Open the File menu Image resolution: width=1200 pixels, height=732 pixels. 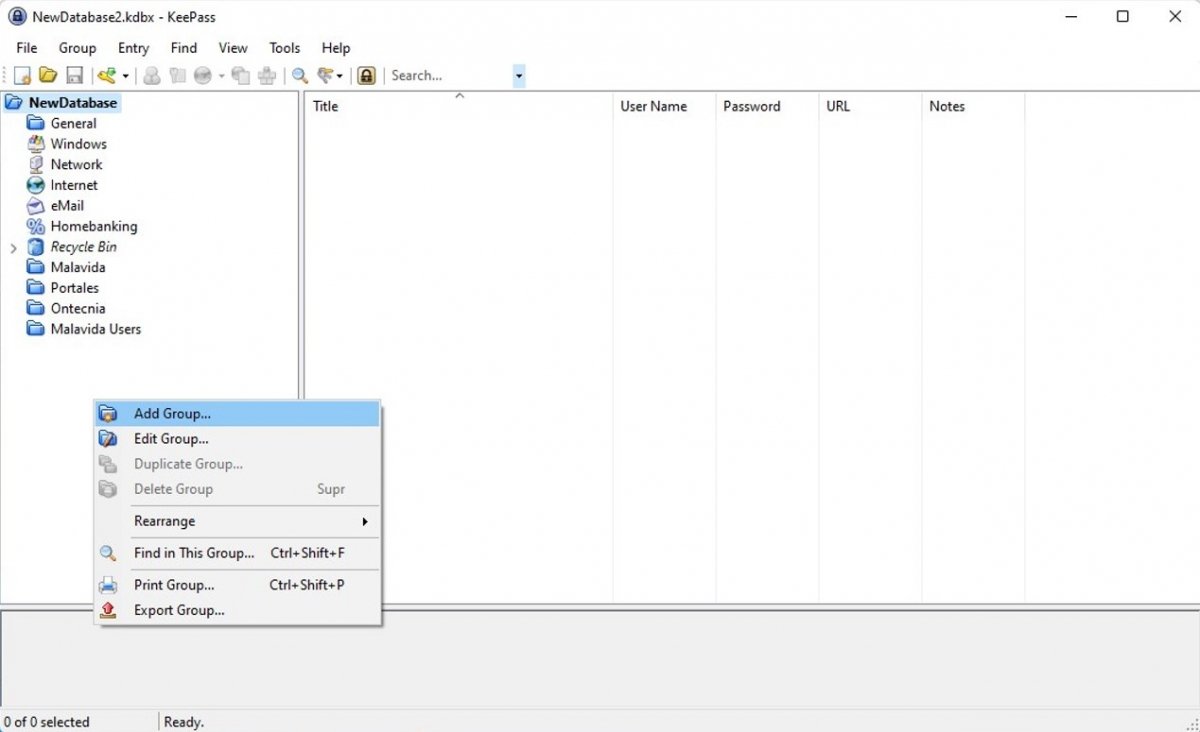point(27,48)
